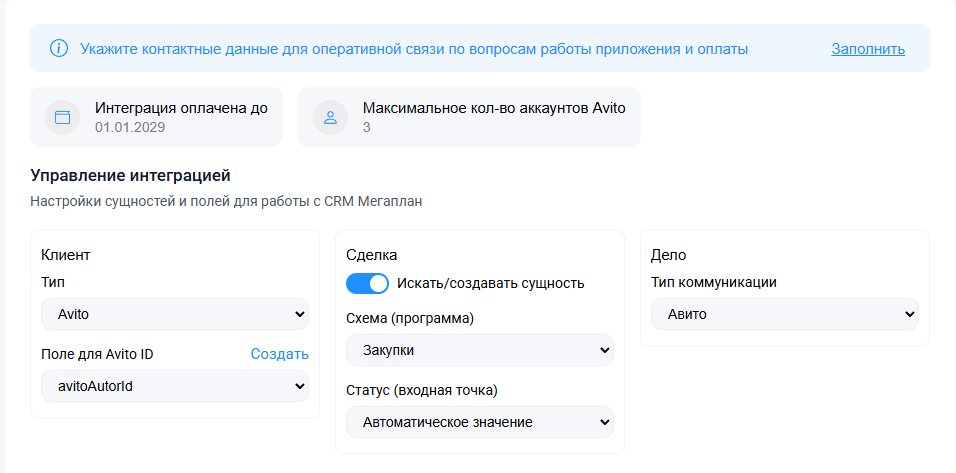Viewport: 956px width, 473px height.
Task: Click the Максимальное кол-во аккаунтов Avito card
Action: click(469, 117)
